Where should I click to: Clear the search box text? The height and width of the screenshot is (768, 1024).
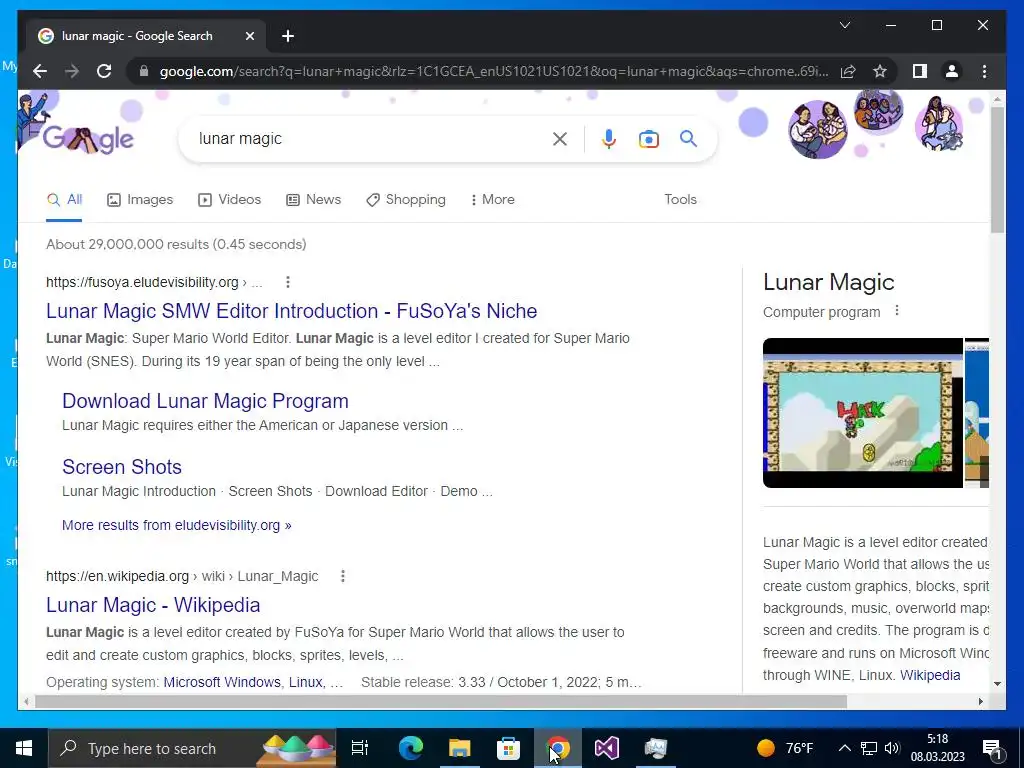560,138
